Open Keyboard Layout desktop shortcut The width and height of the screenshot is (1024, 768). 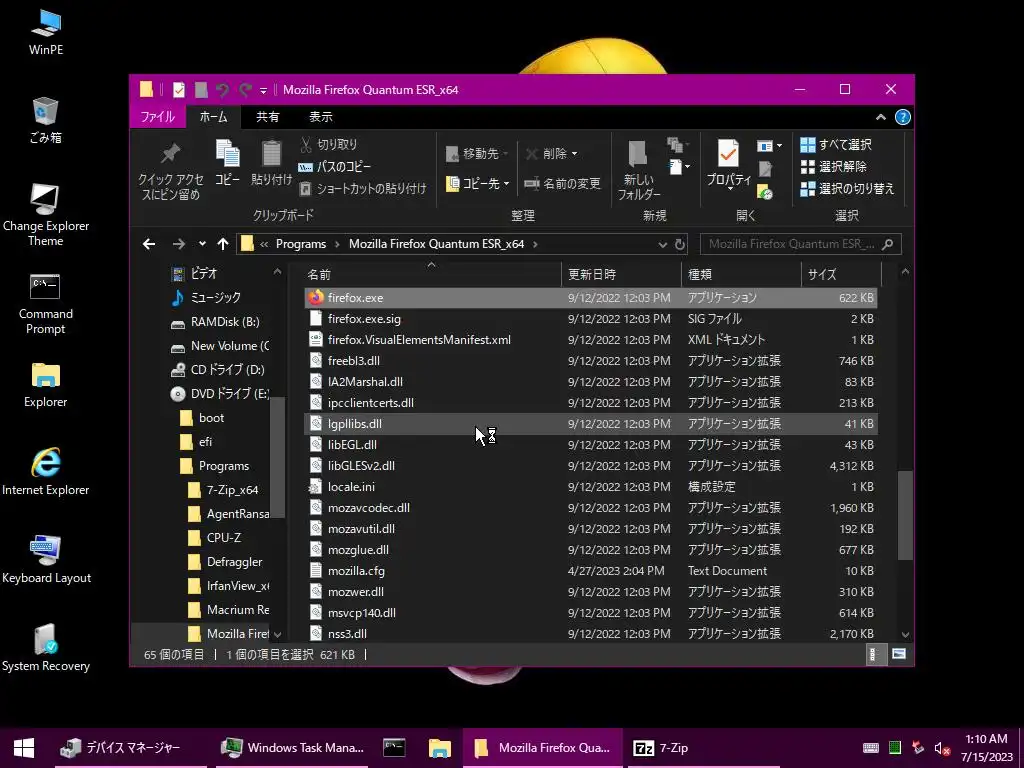click(x=46, y=560)
